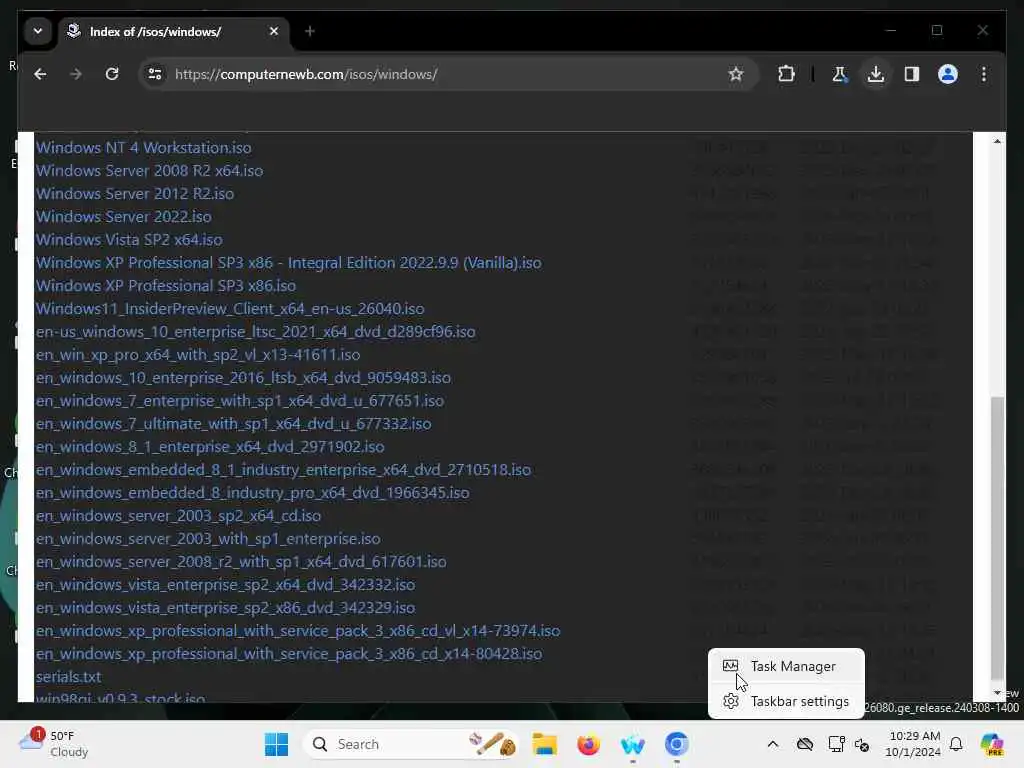Click the page vertical scrollbar thumb

pos(997,538)
